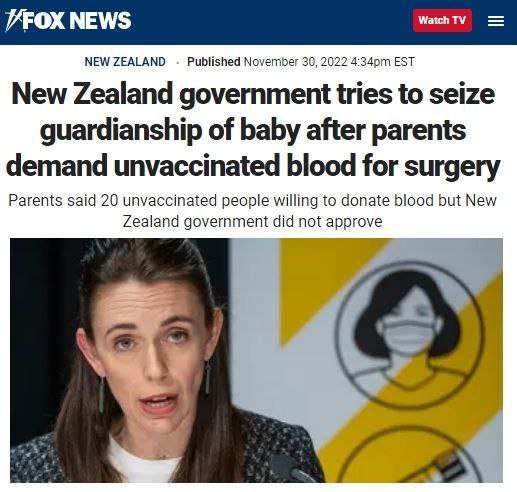Click the word NEWS in the header logo
The height and width of the screenshot is (492, 517).
(x=102, y=20)
